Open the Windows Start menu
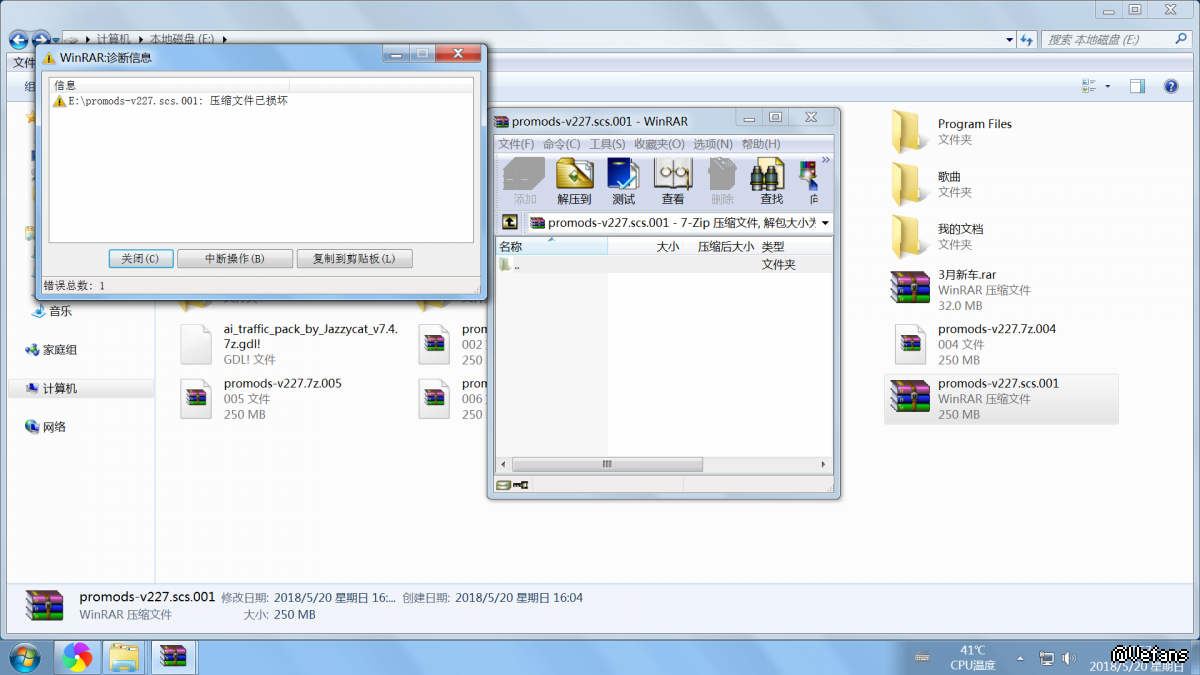Screen dimensions: 1200x675 pos(23,657)
